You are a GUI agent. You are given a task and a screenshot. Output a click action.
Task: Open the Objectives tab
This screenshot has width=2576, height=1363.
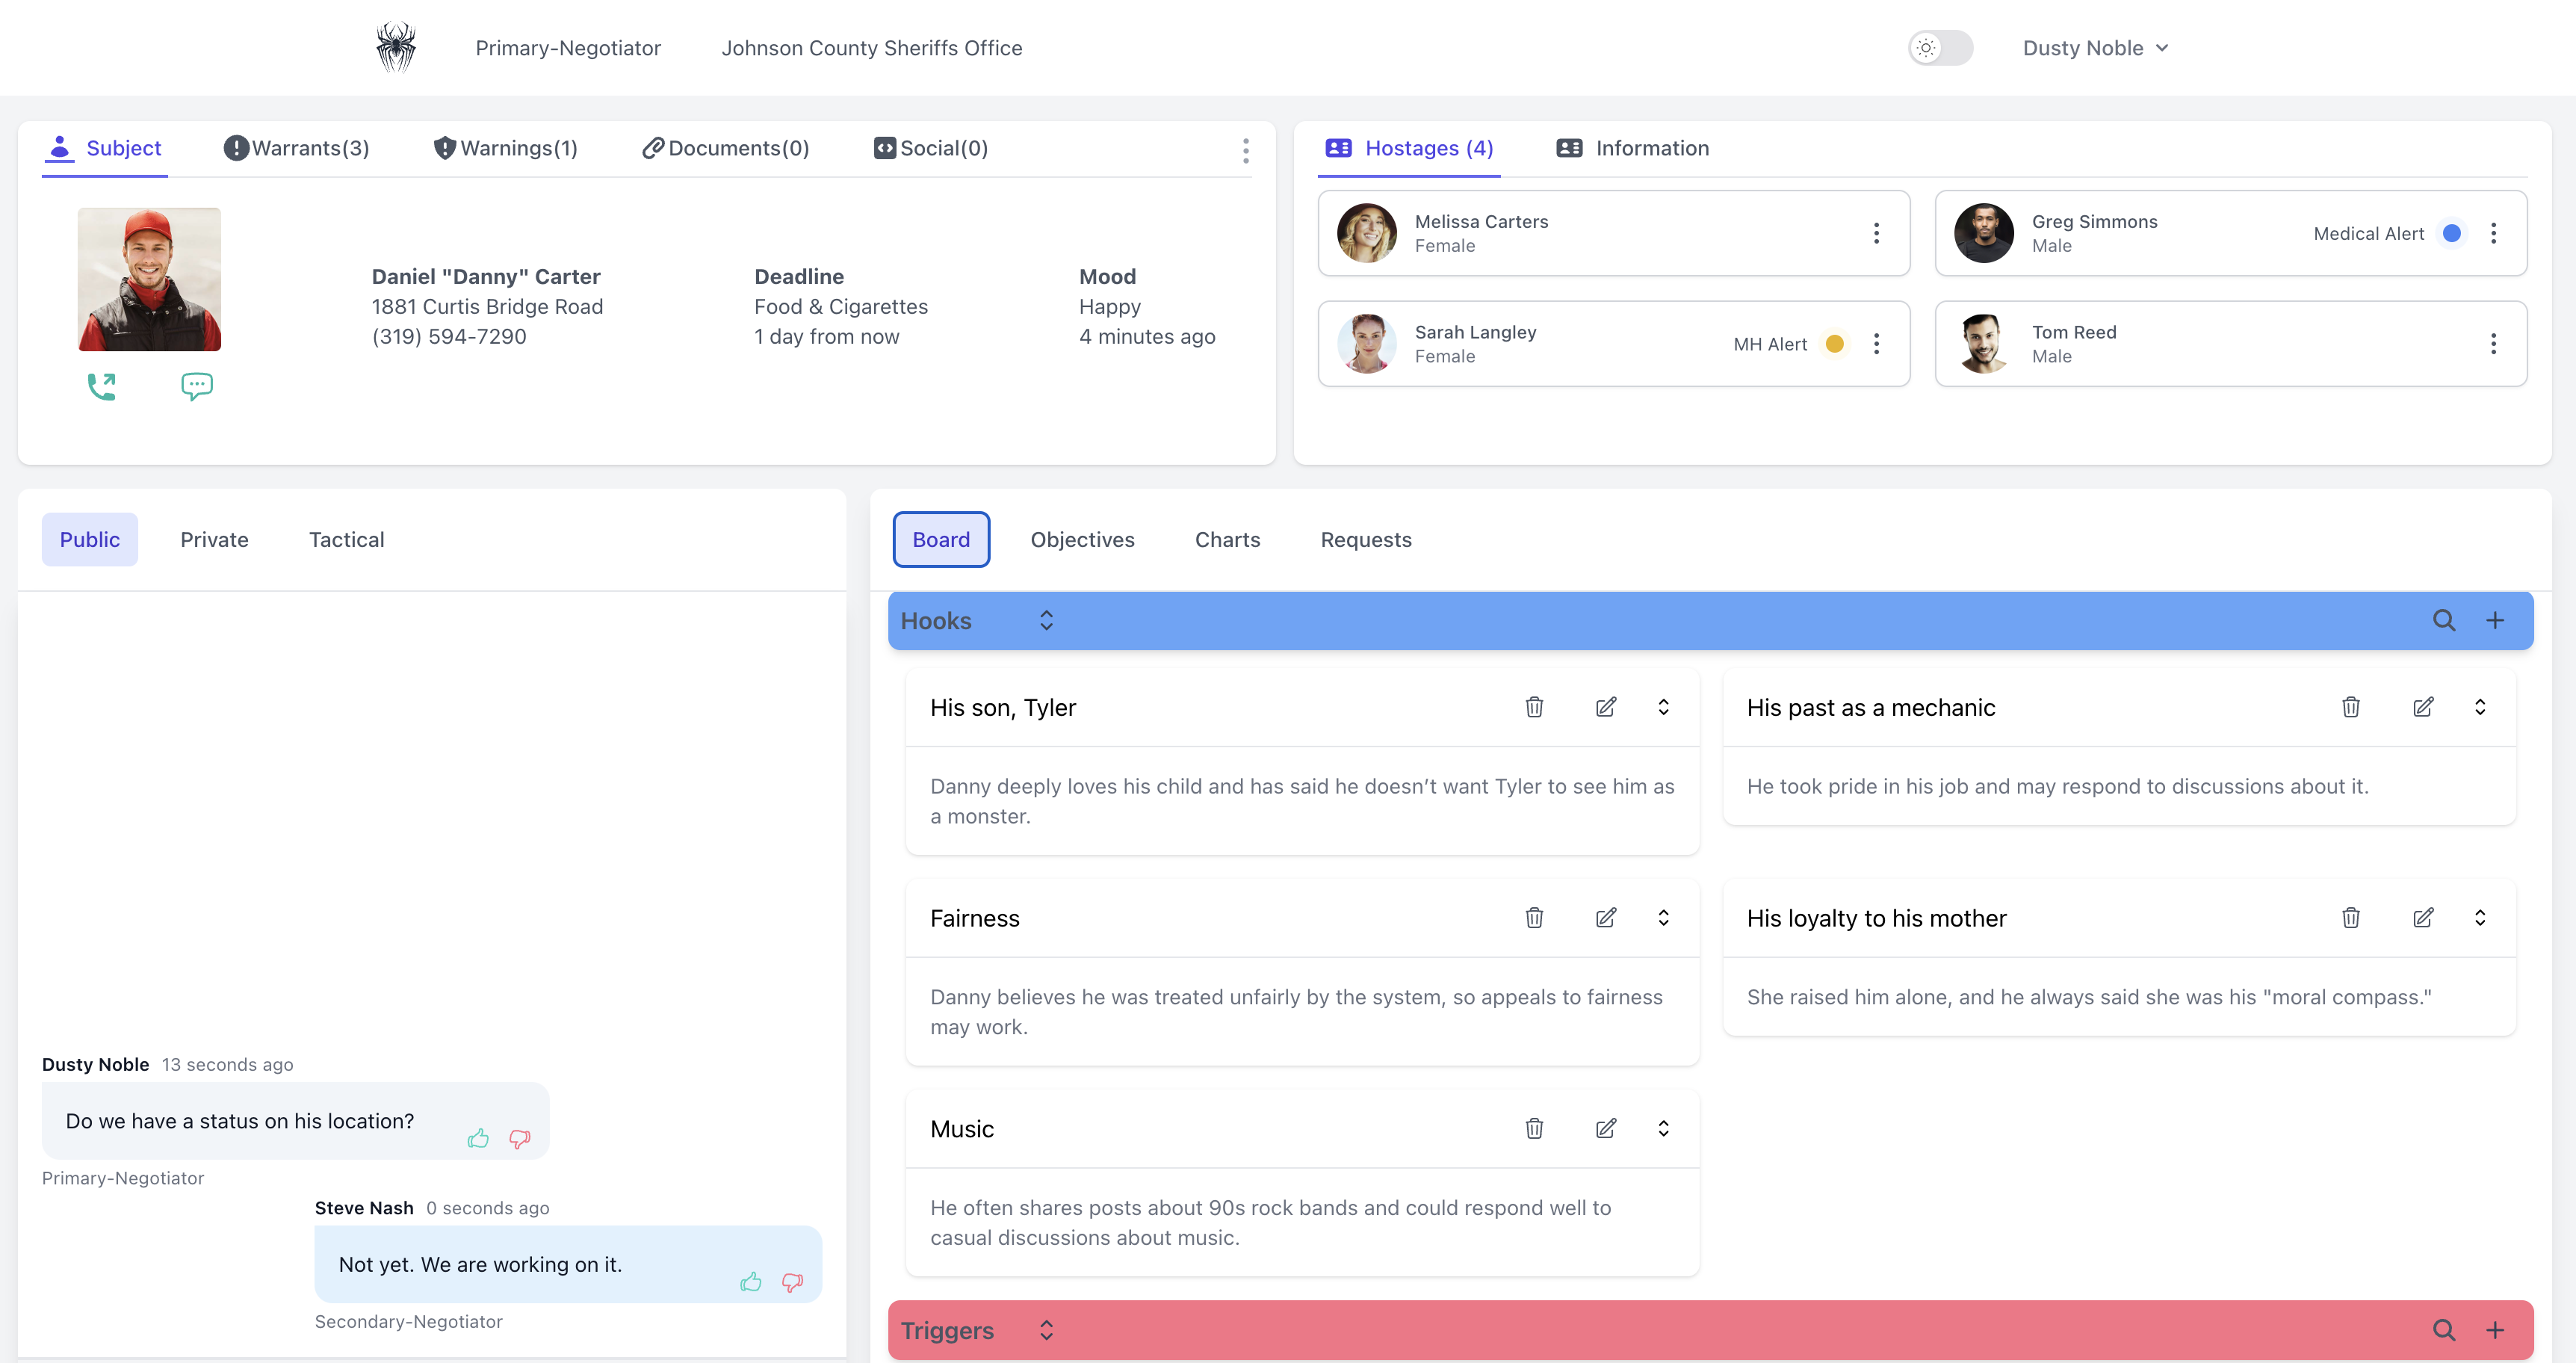1082,539
